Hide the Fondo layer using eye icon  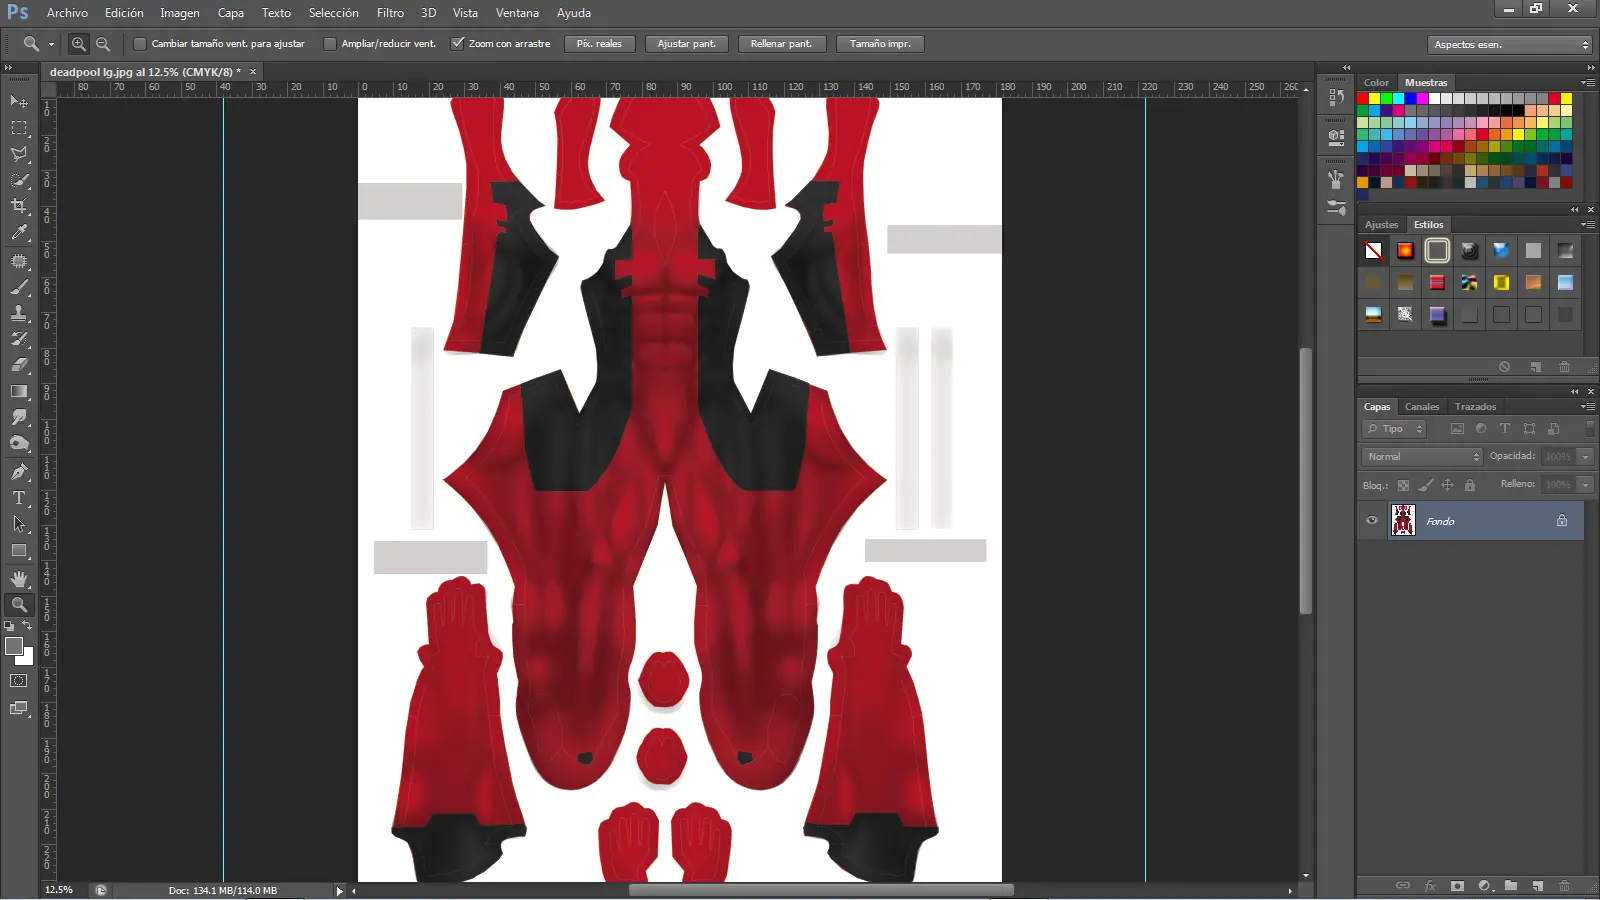pos(1372,521)
